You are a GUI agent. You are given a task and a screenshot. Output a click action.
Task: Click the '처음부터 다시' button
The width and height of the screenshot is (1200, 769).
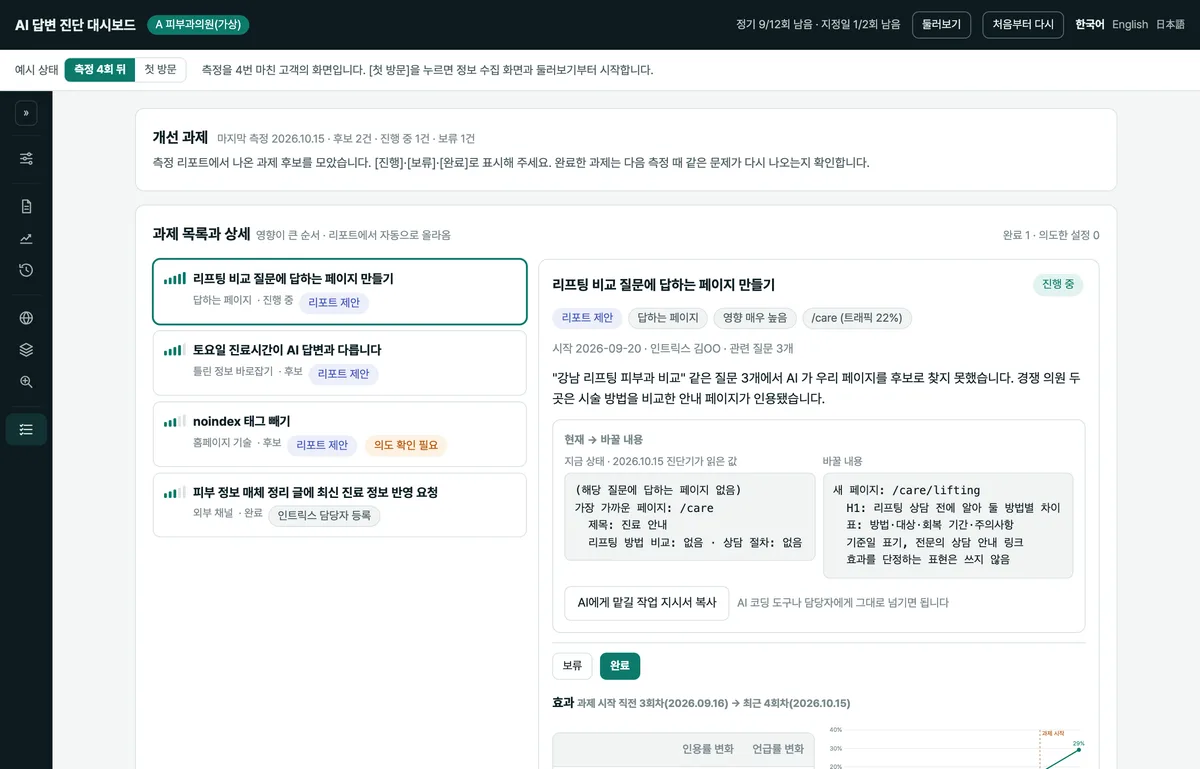1022,25
